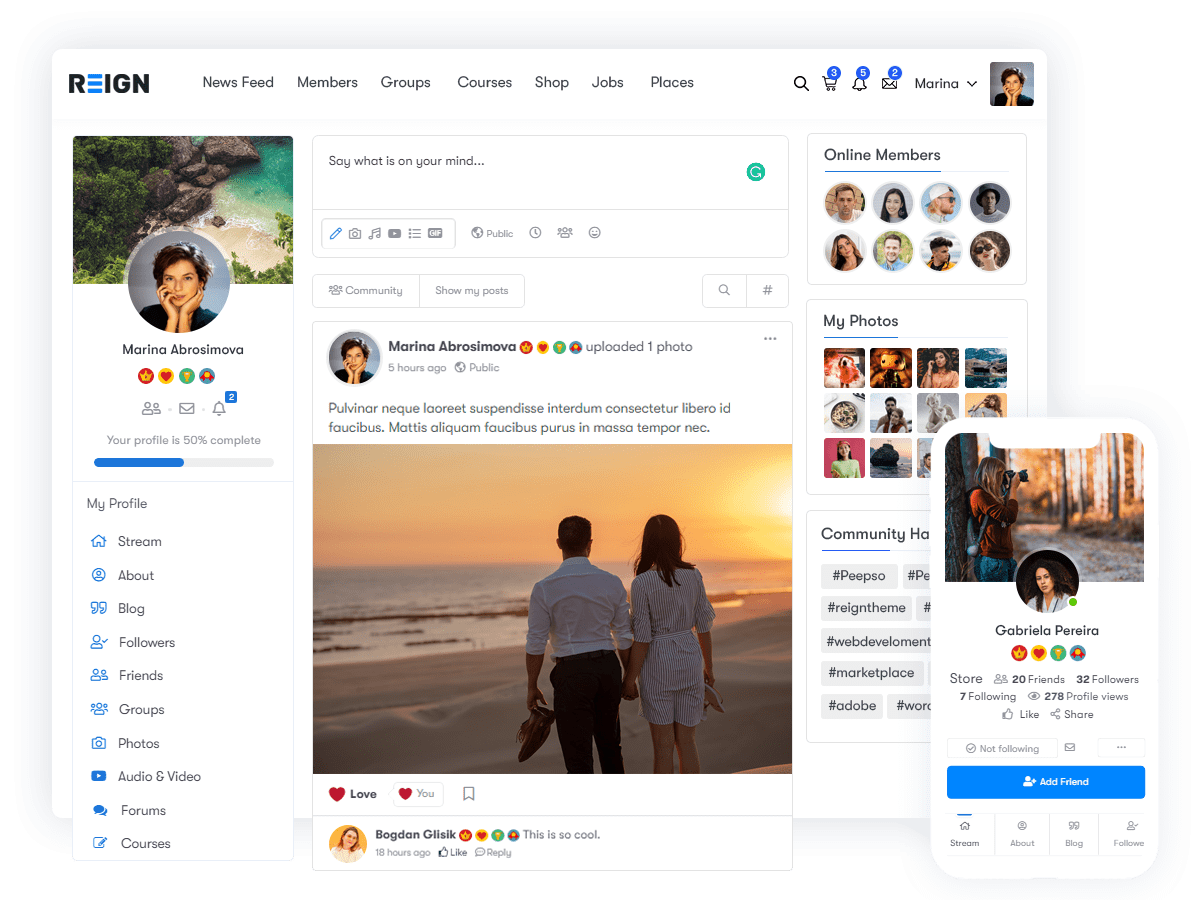Select the GIF post type icon
Screen dimensions: 1200x900
[x=435, y=233]
